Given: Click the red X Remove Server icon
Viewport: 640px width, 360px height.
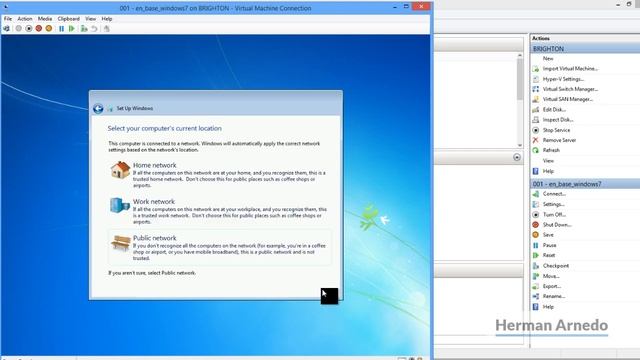Looking at the screenshot, I should 536,140.
